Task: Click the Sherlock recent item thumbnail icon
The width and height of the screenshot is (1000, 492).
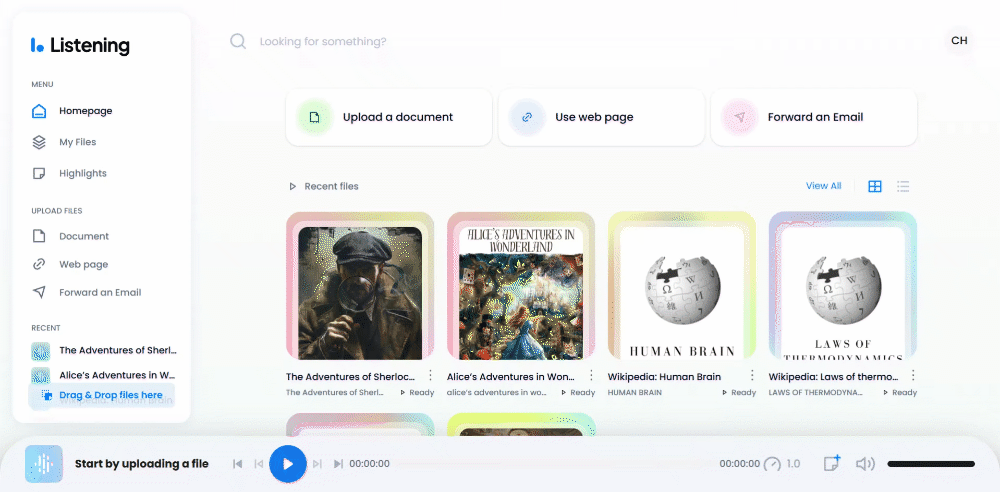Action: pos(41,351)
